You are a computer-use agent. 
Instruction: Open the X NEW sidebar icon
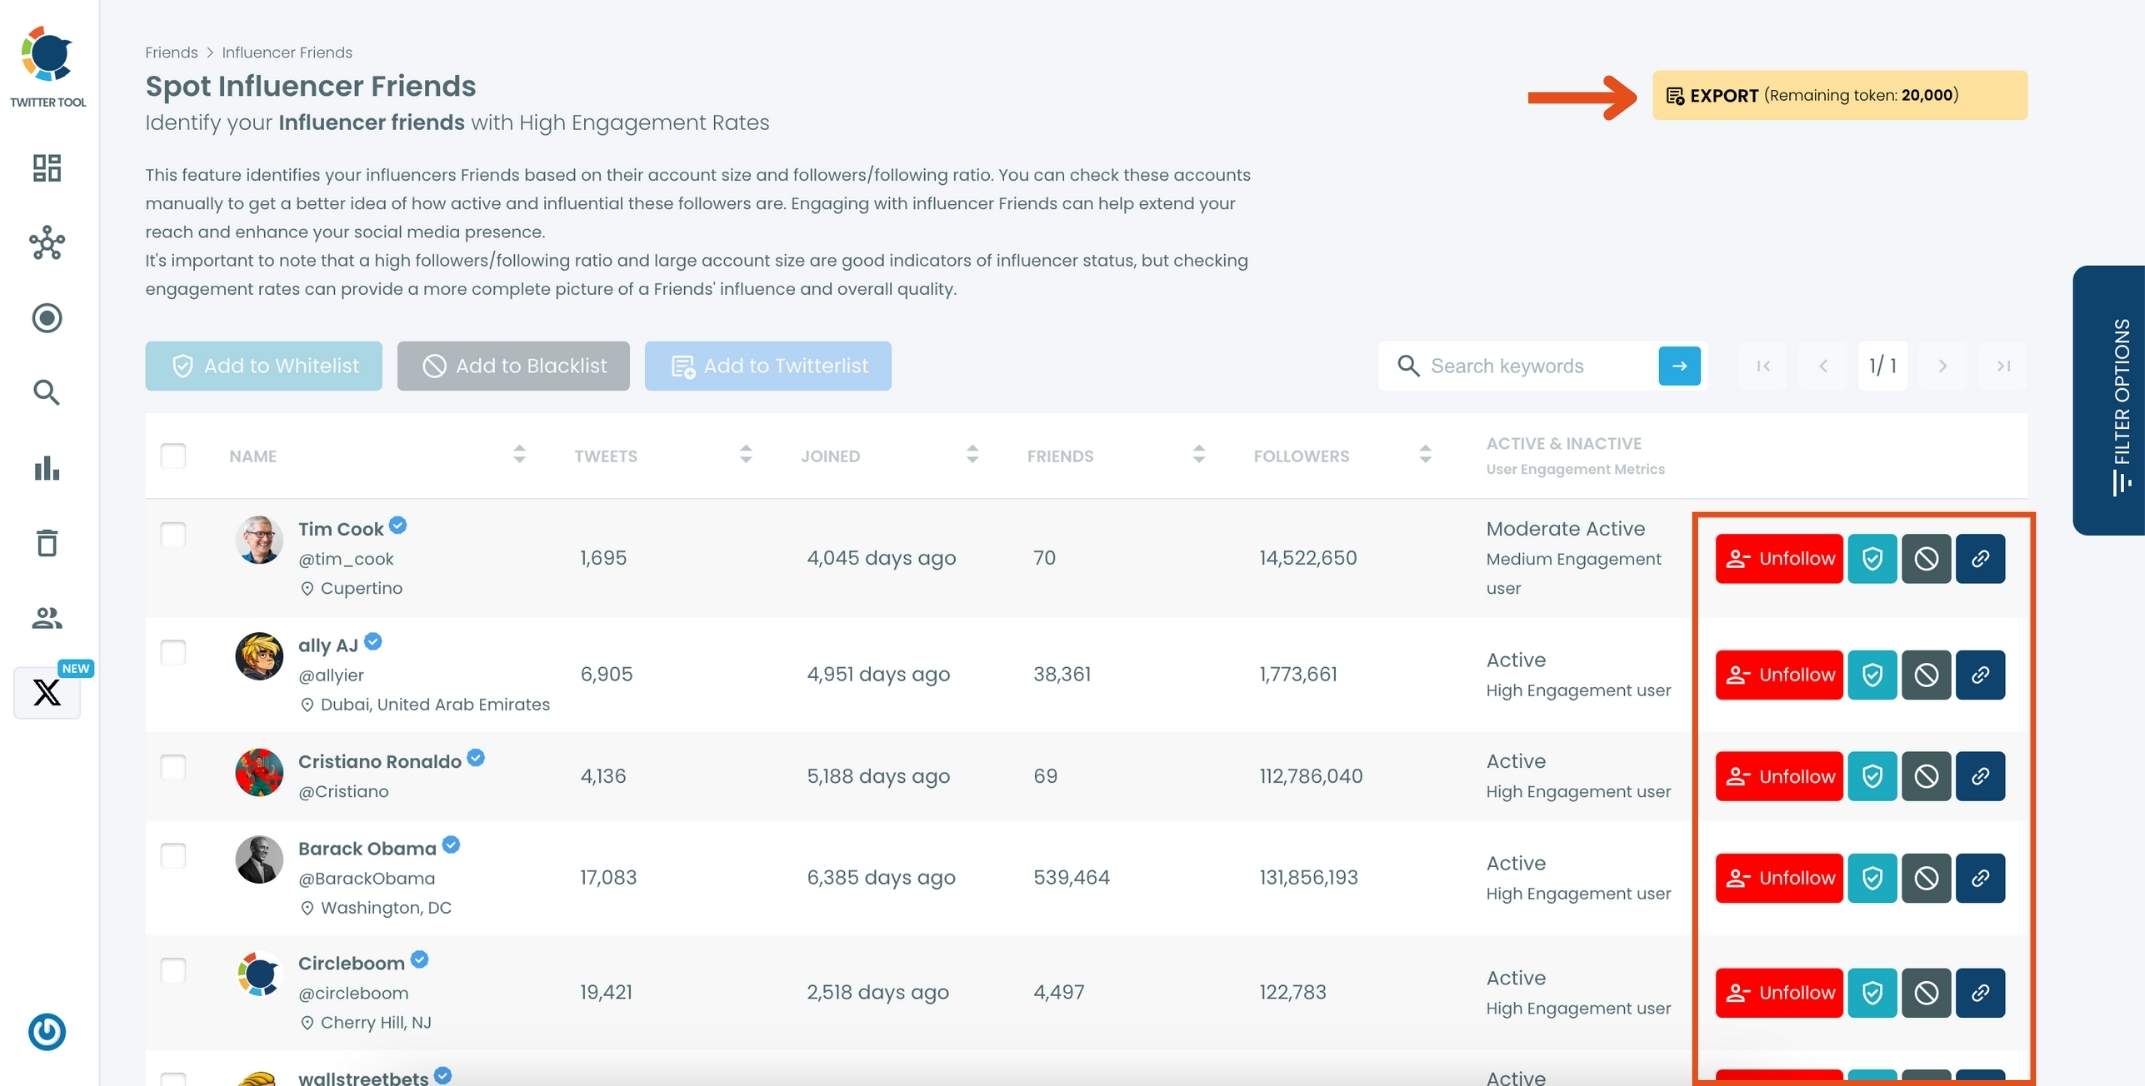click(47, 692)
